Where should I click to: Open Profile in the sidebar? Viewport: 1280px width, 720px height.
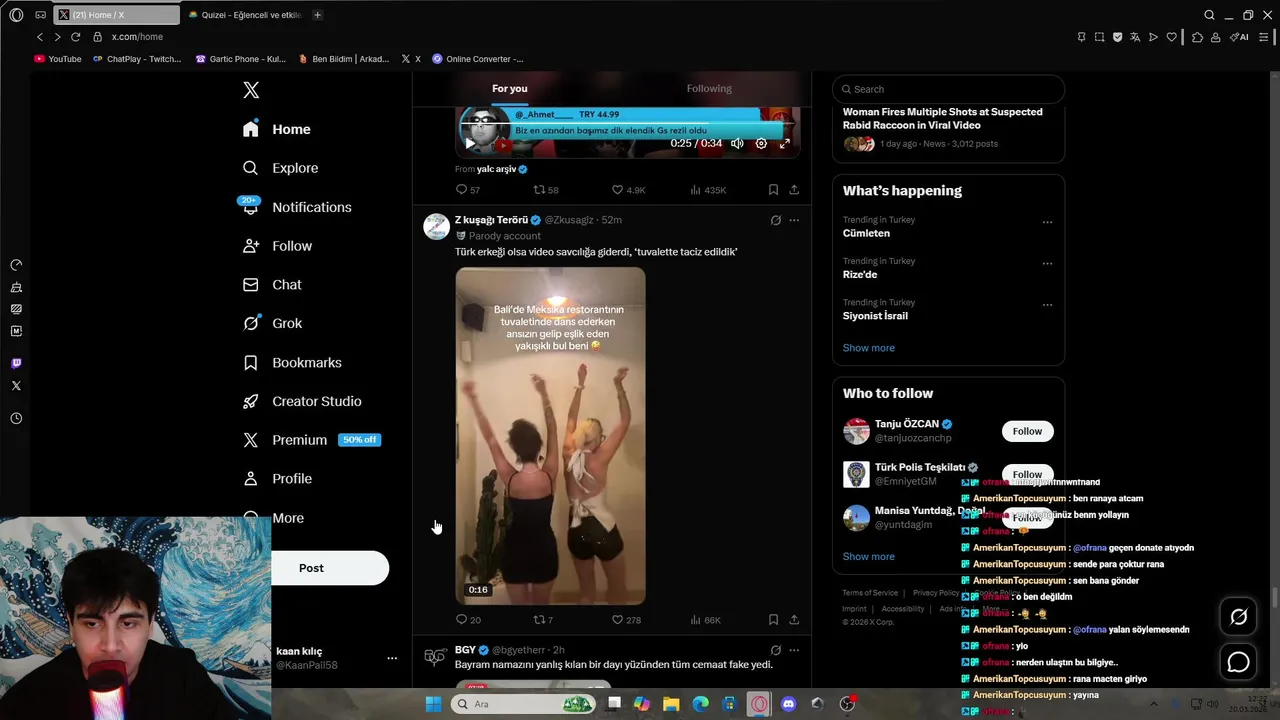[277, 479]
